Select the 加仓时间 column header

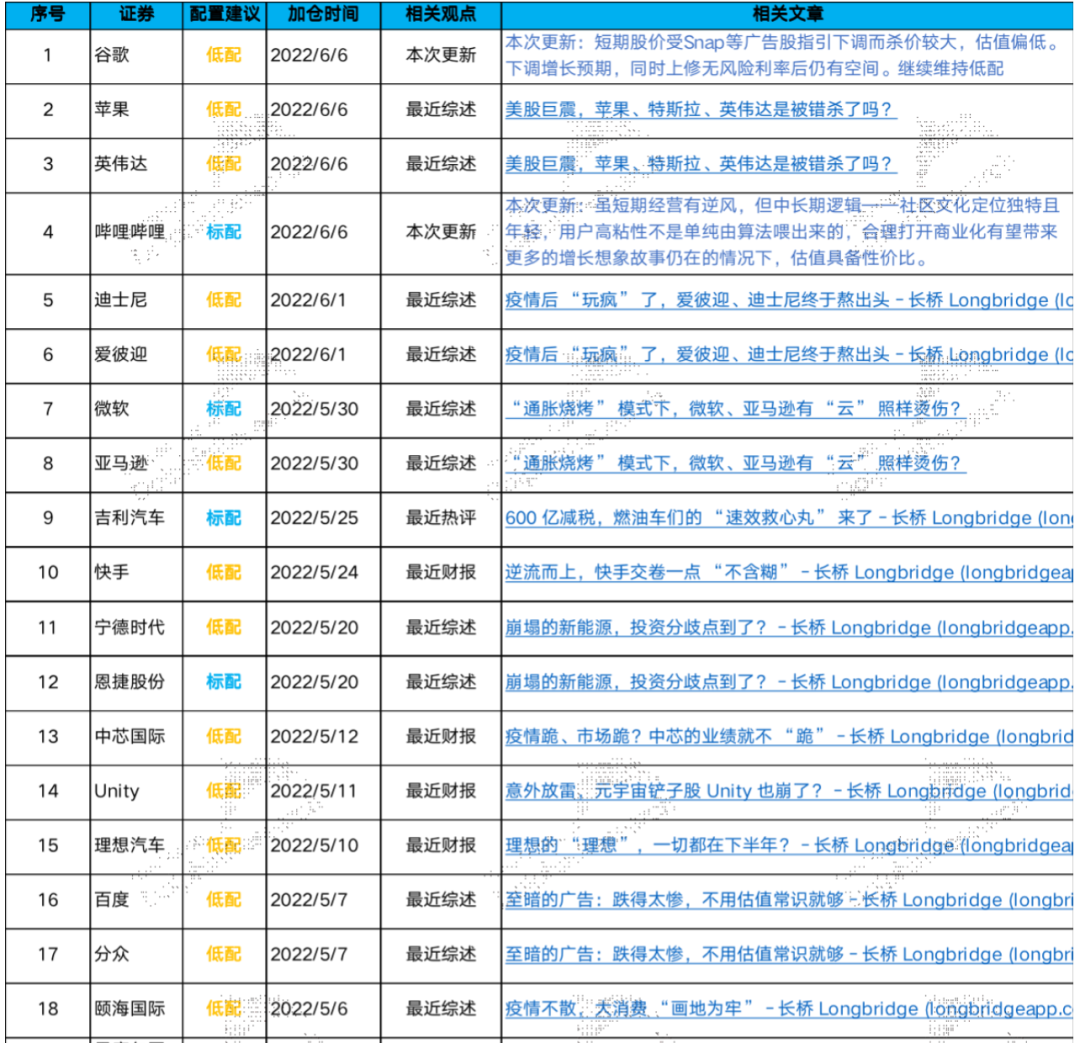click(x=323, y=14)
